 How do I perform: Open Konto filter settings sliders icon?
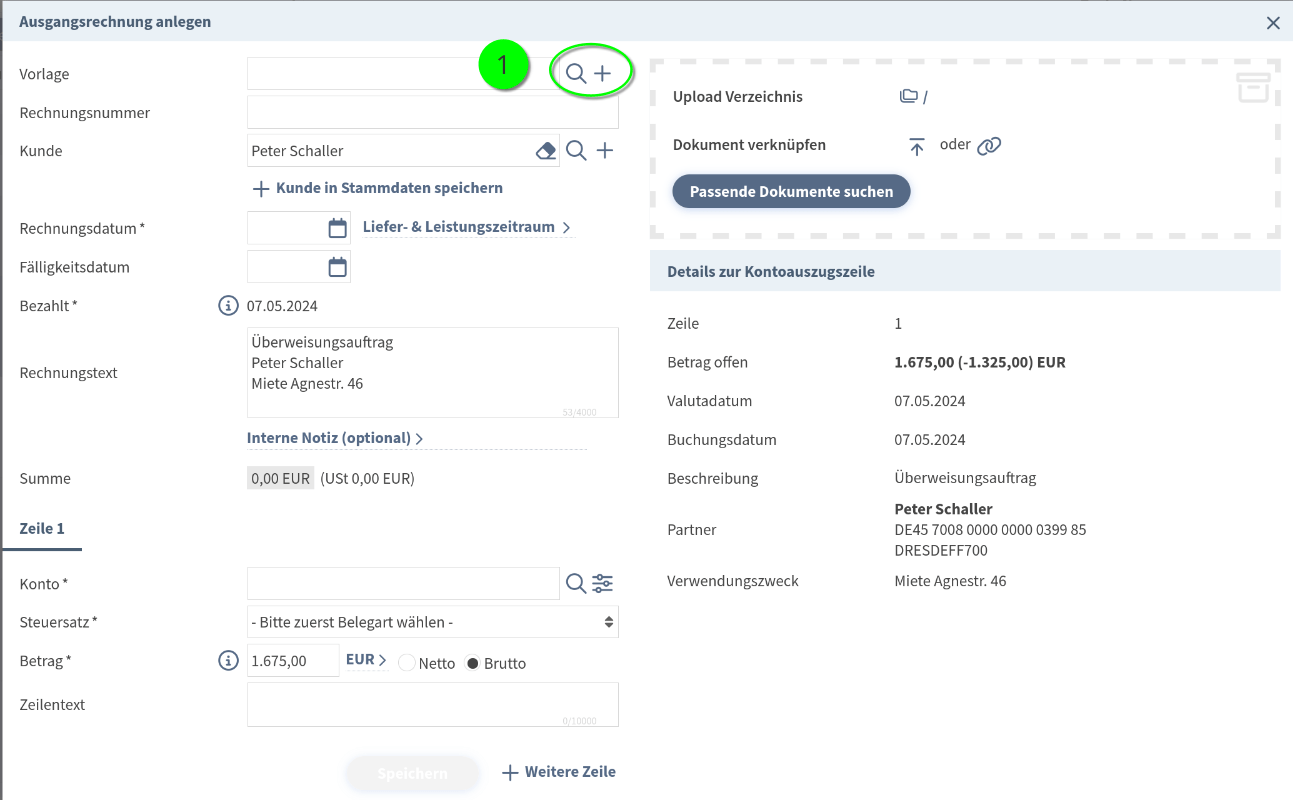(x=603, y=584)
